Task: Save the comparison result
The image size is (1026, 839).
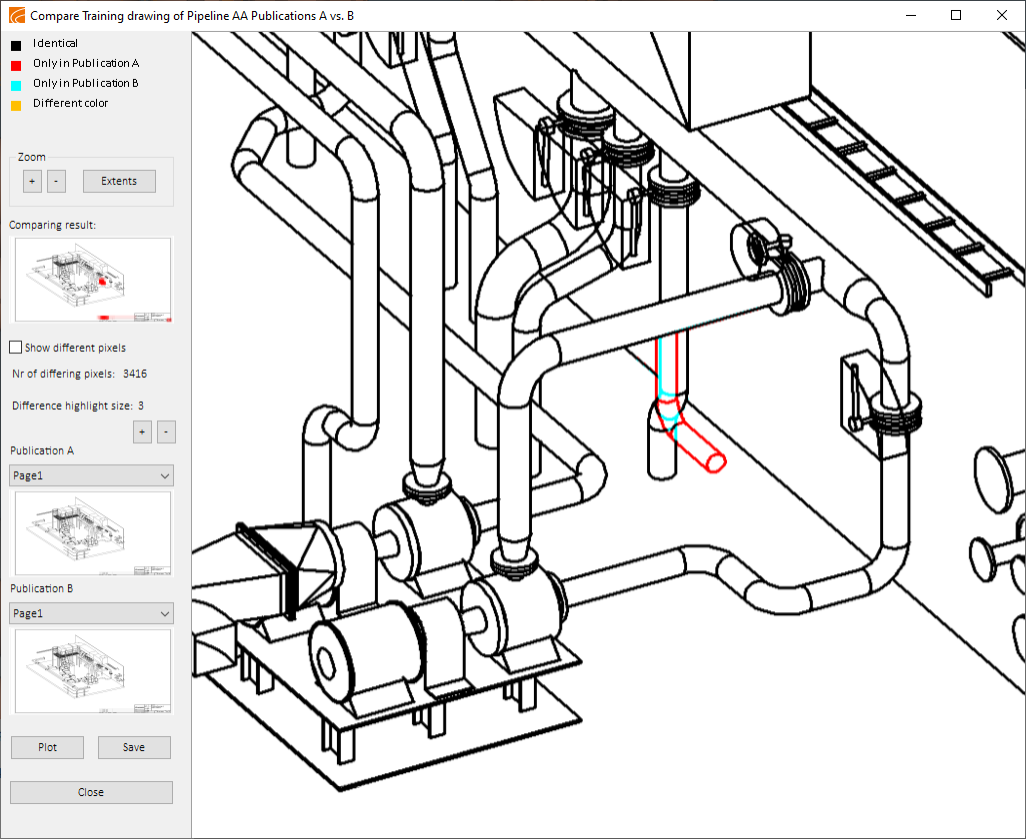Action: (134, 747)
